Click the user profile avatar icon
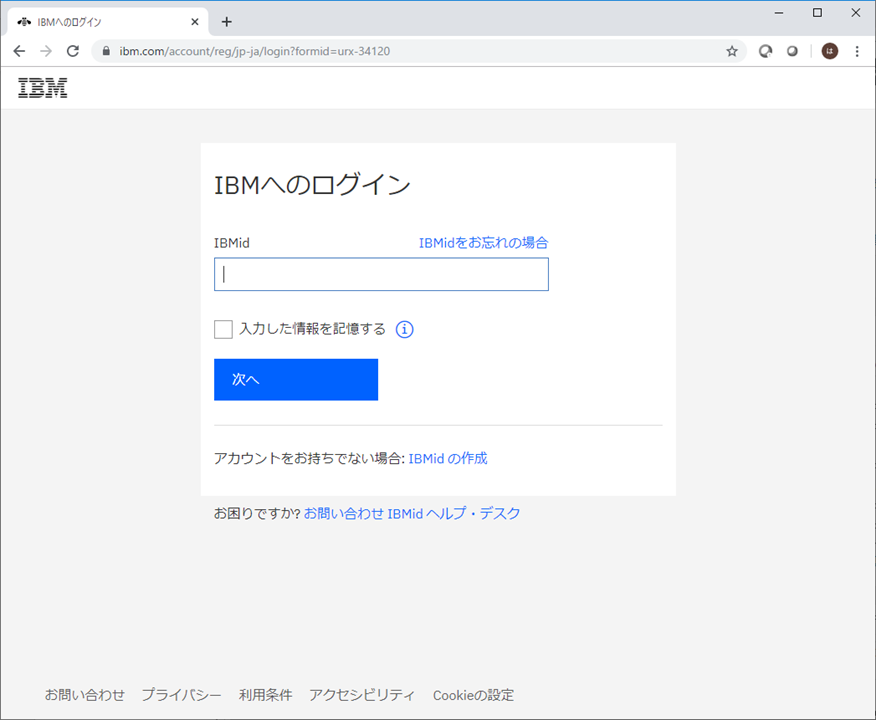This screenshot has height=720, width=876. pos(829,51)
